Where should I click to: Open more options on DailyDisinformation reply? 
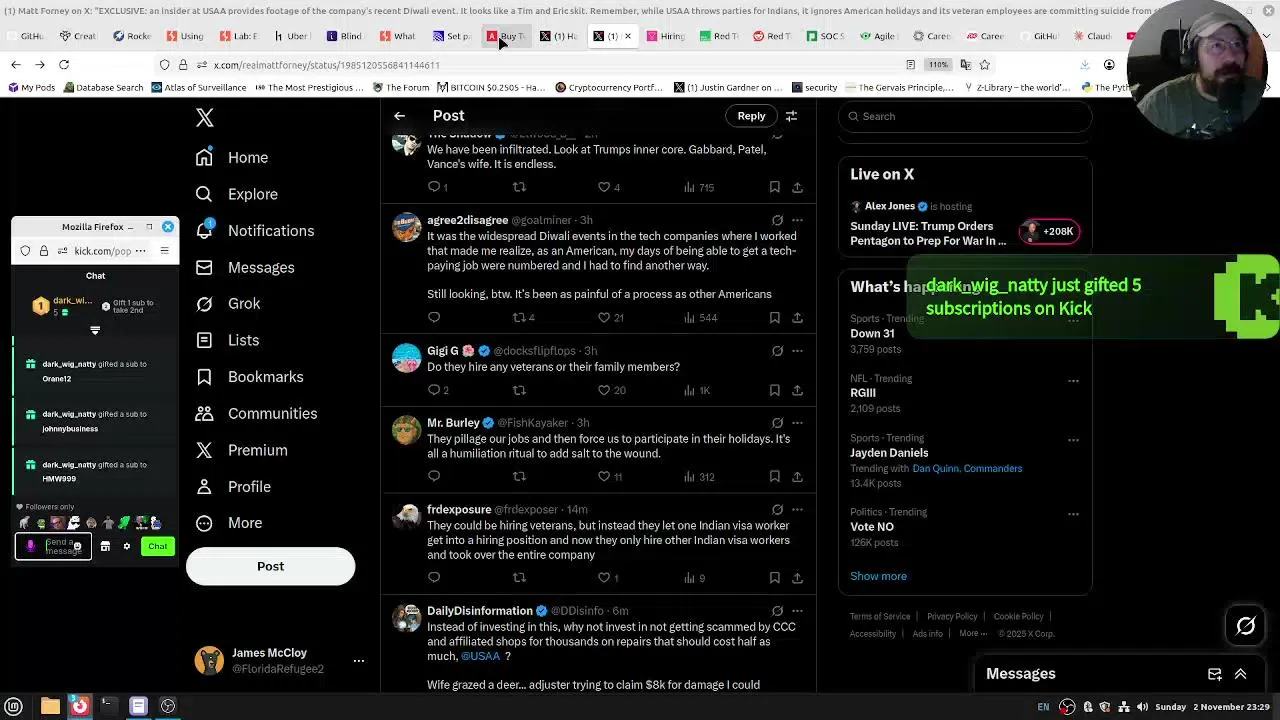[797, 611]
